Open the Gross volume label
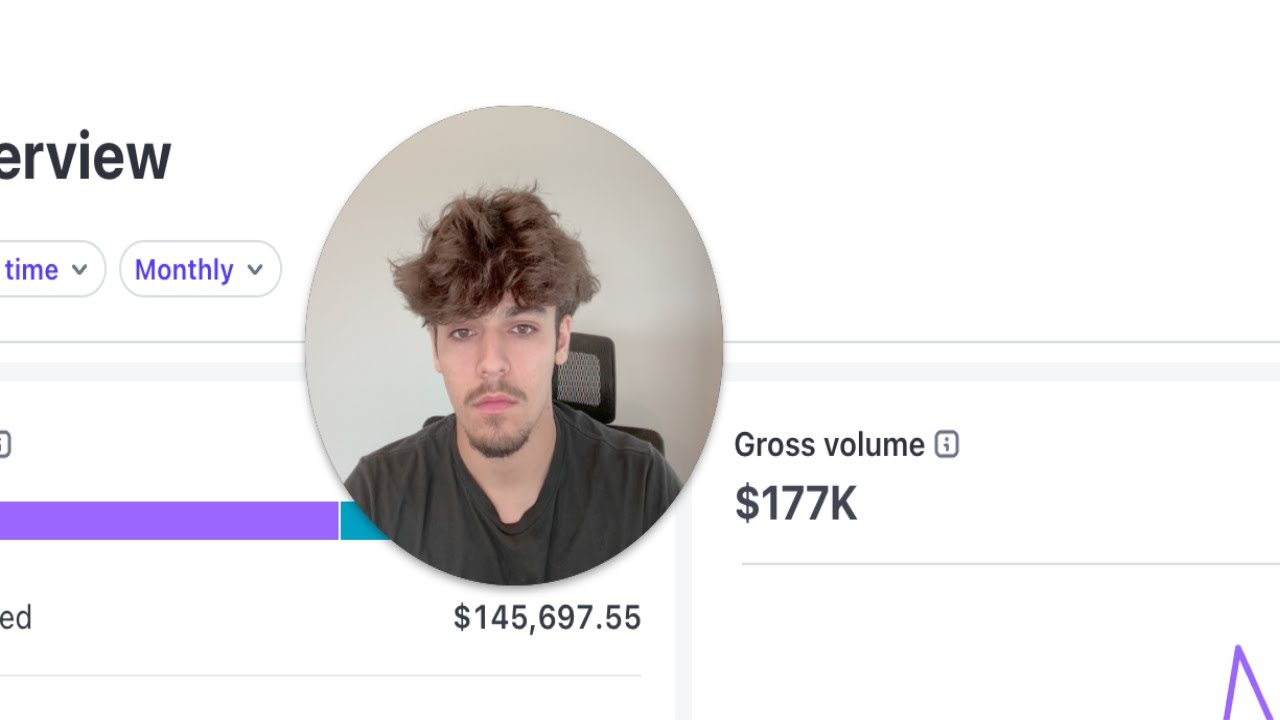1280x720 pixels. tap(829, 445)
